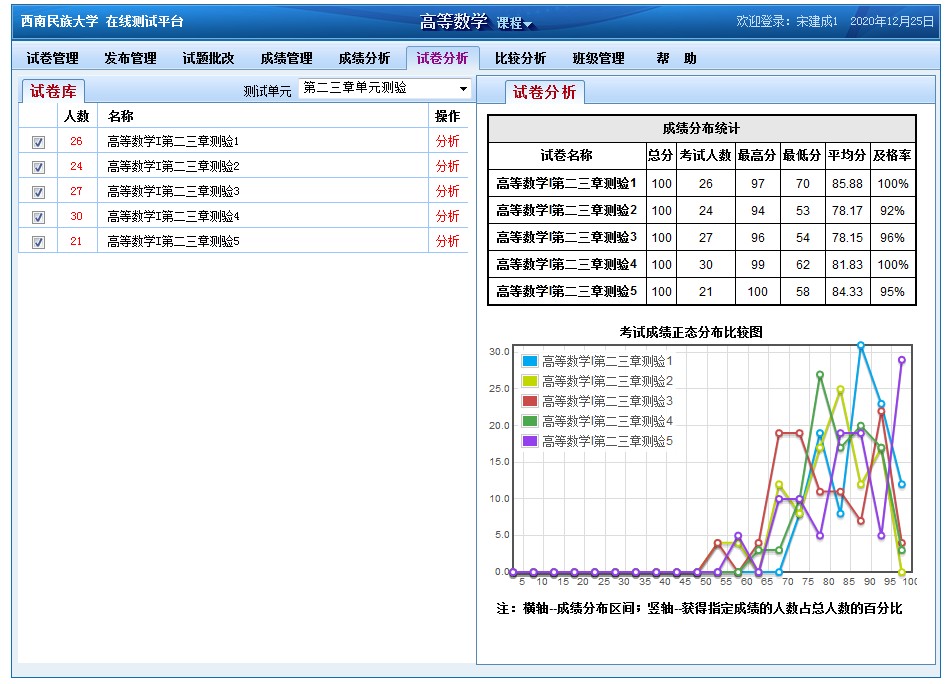The image size is (950, 684).
Task: Click blue legend swatch for 测验1
Action: click(x=530, y=361)
